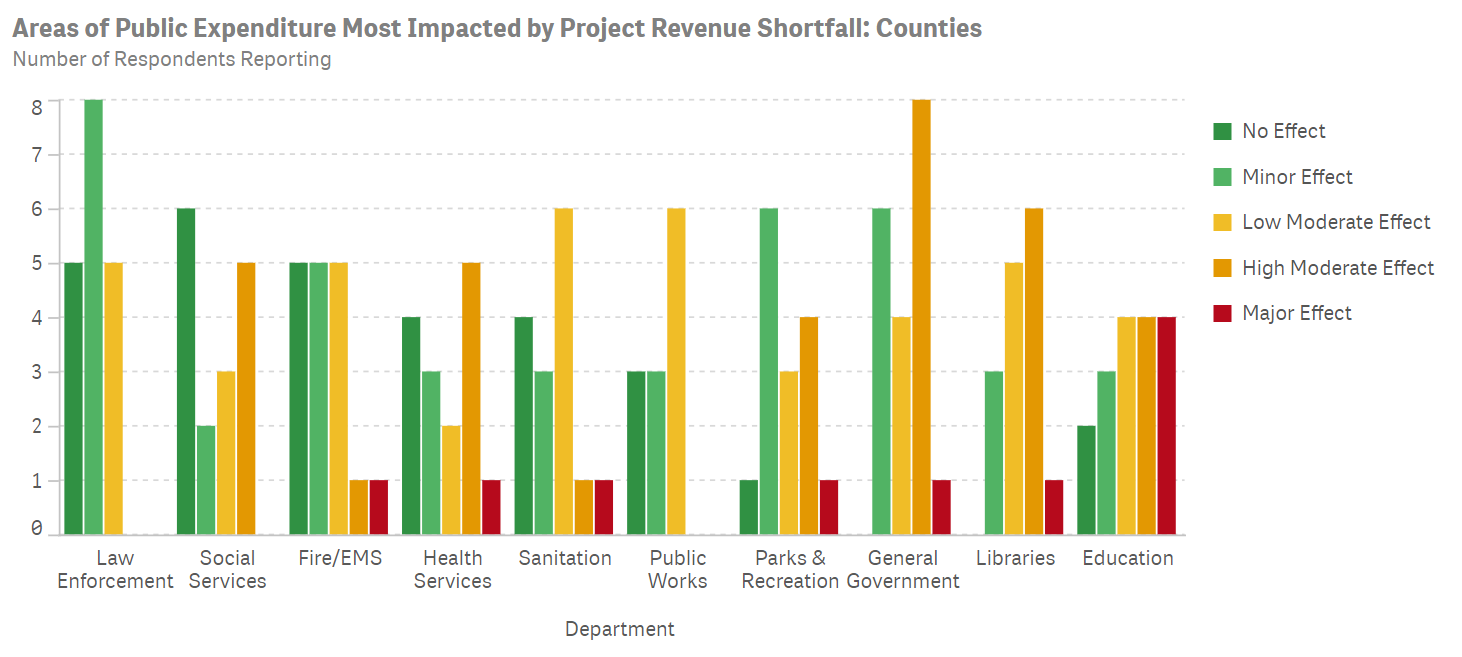Select the High Moderate Effect legend label
This screenshot has height=657, width=1462.
click(x=1338, y=268)
